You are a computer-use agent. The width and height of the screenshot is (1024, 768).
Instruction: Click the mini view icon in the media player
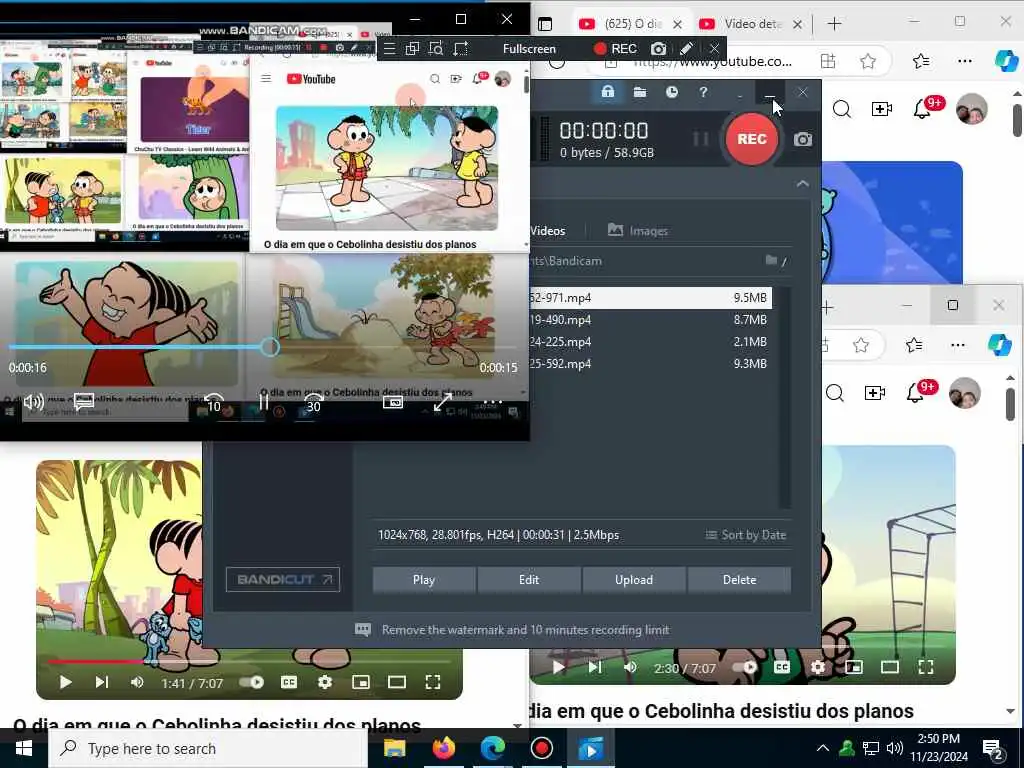point(392,402)
